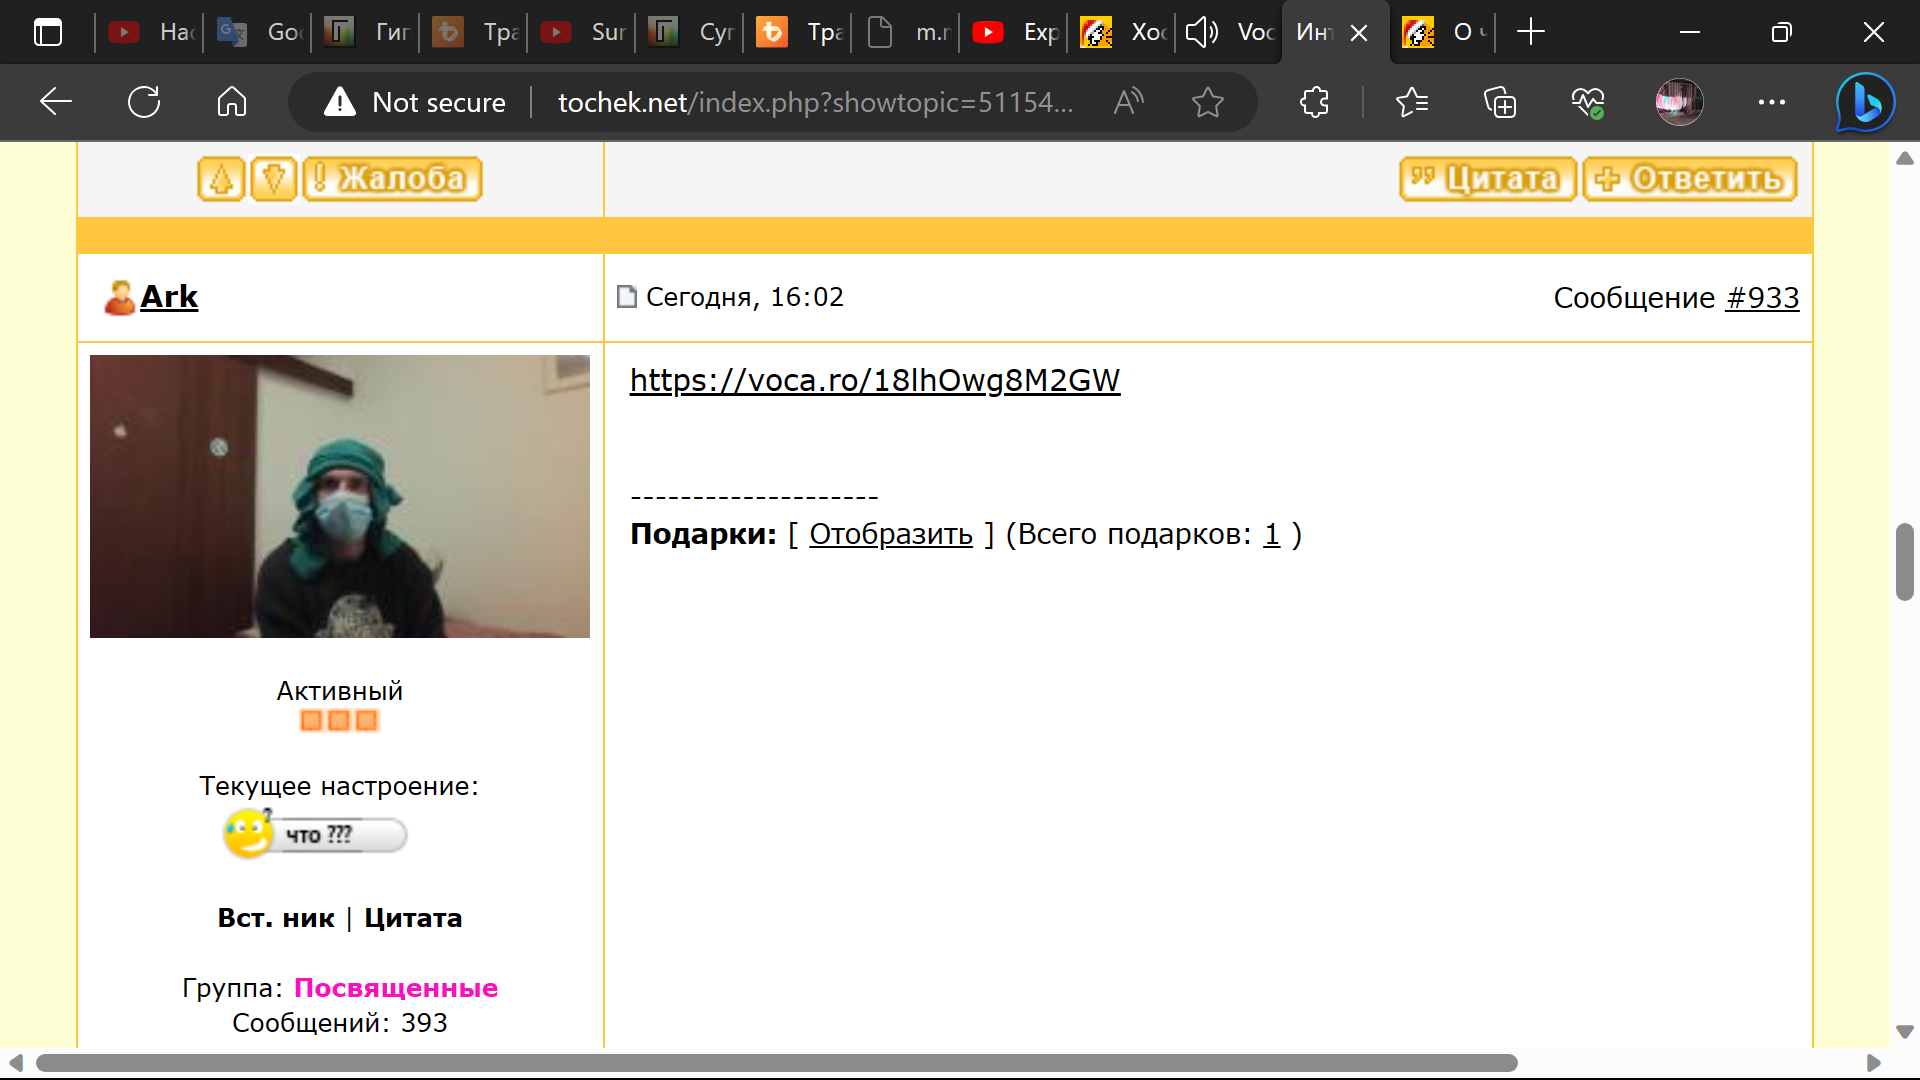Click Ark's avatar photo

339,496
